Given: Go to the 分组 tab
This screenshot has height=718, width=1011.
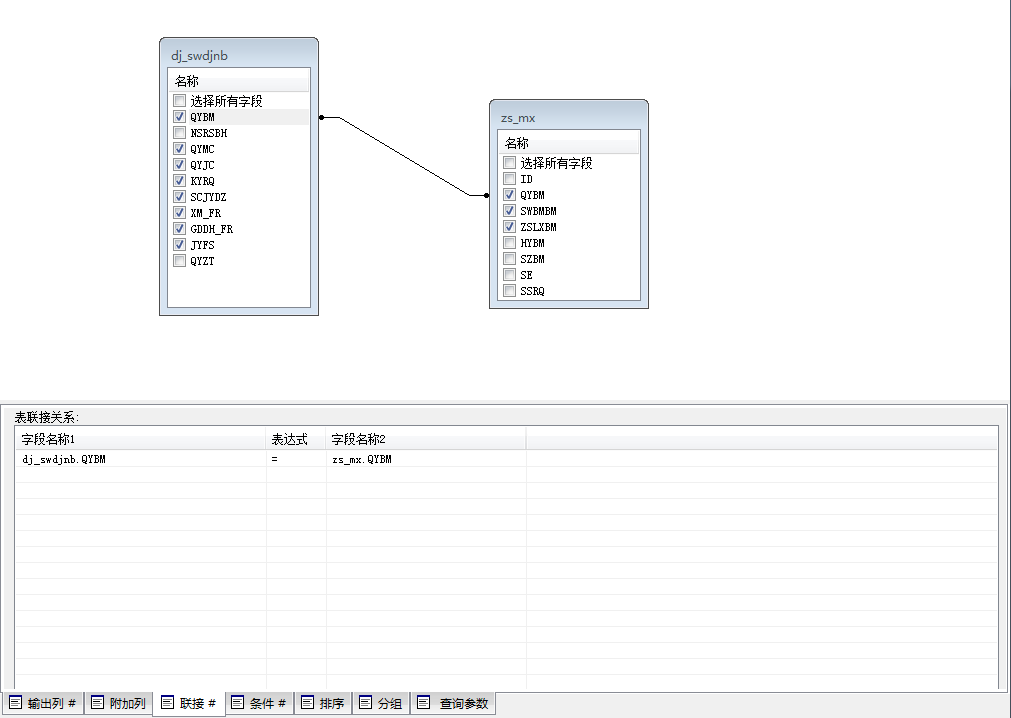Looking at the screenshot, I should [x=380, y=704].
